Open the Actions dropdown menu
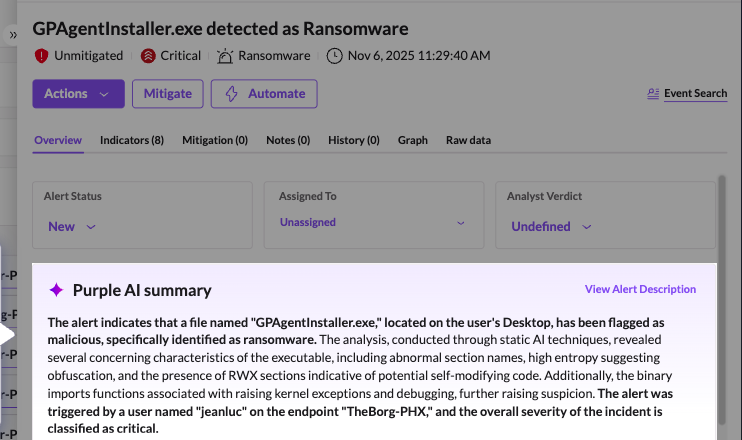The image size is (742, 440). (78, 94)
